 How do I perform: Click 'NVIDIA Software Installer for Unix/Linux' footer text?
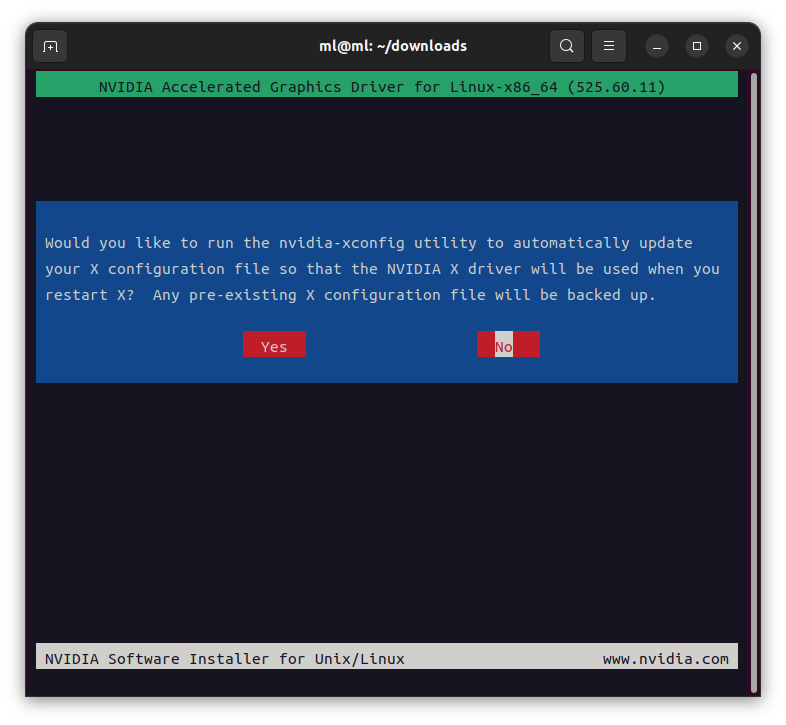pos(225,658)
